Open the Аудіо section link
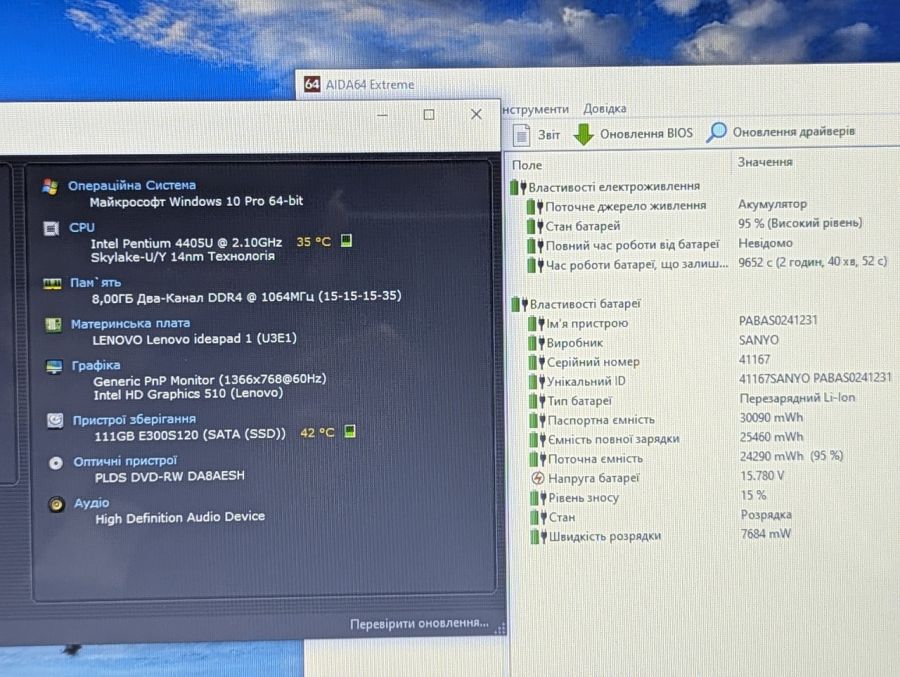The height and width of the screenshot is (677, 900). 92,503
